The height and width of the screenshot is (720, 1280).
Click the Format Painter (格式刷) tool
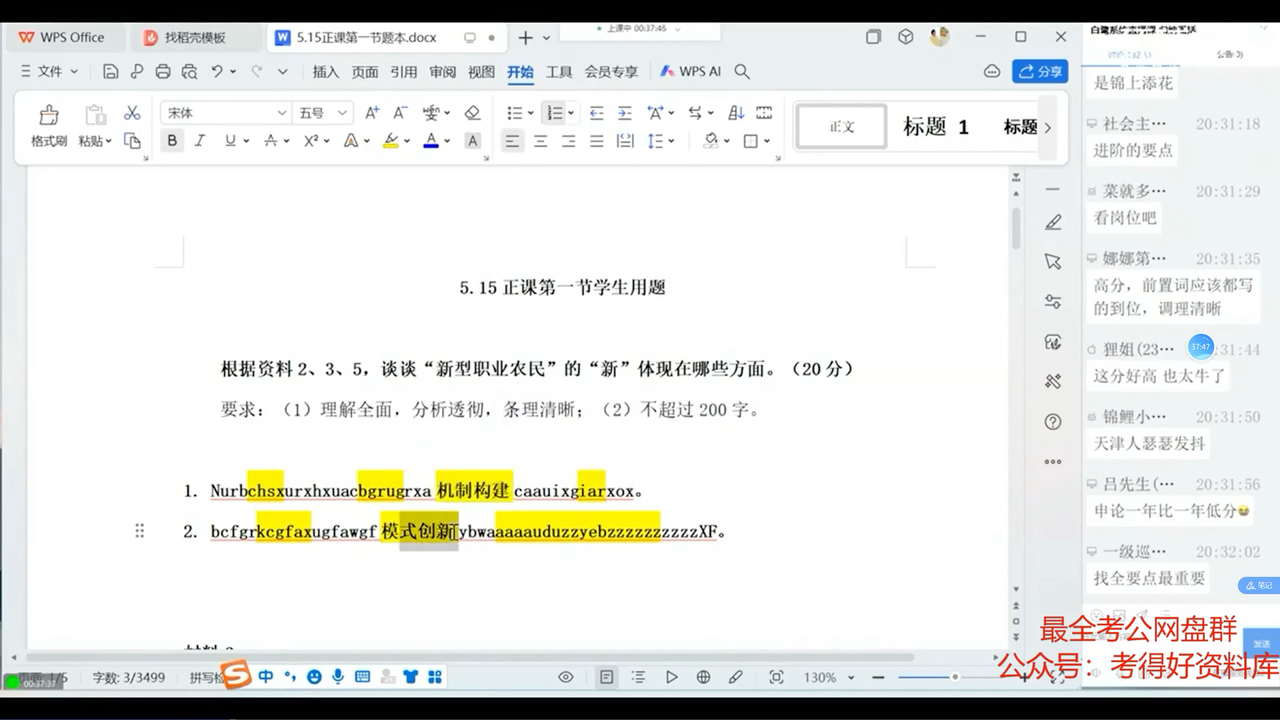coord(48,126)
